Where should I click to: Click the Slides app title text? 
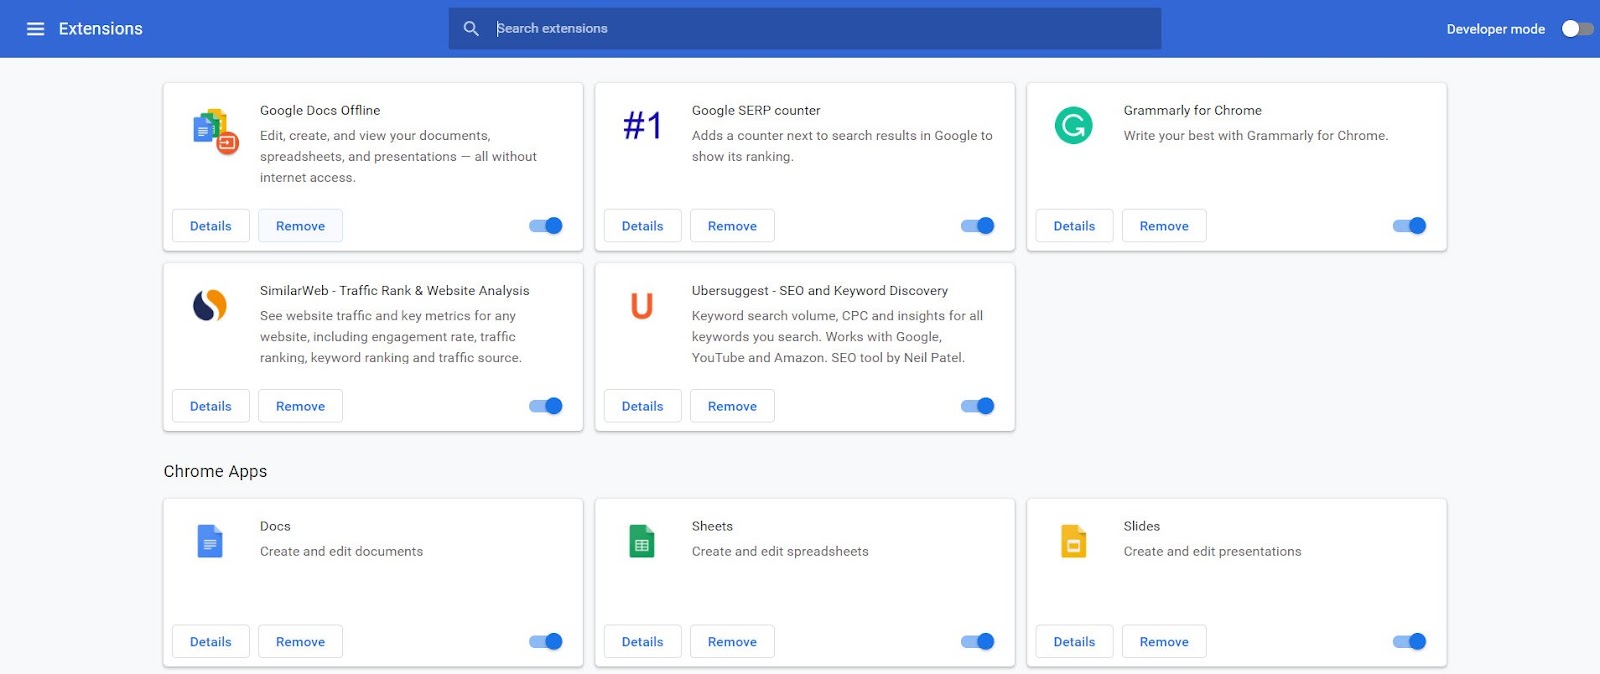tap(1142, 526)
